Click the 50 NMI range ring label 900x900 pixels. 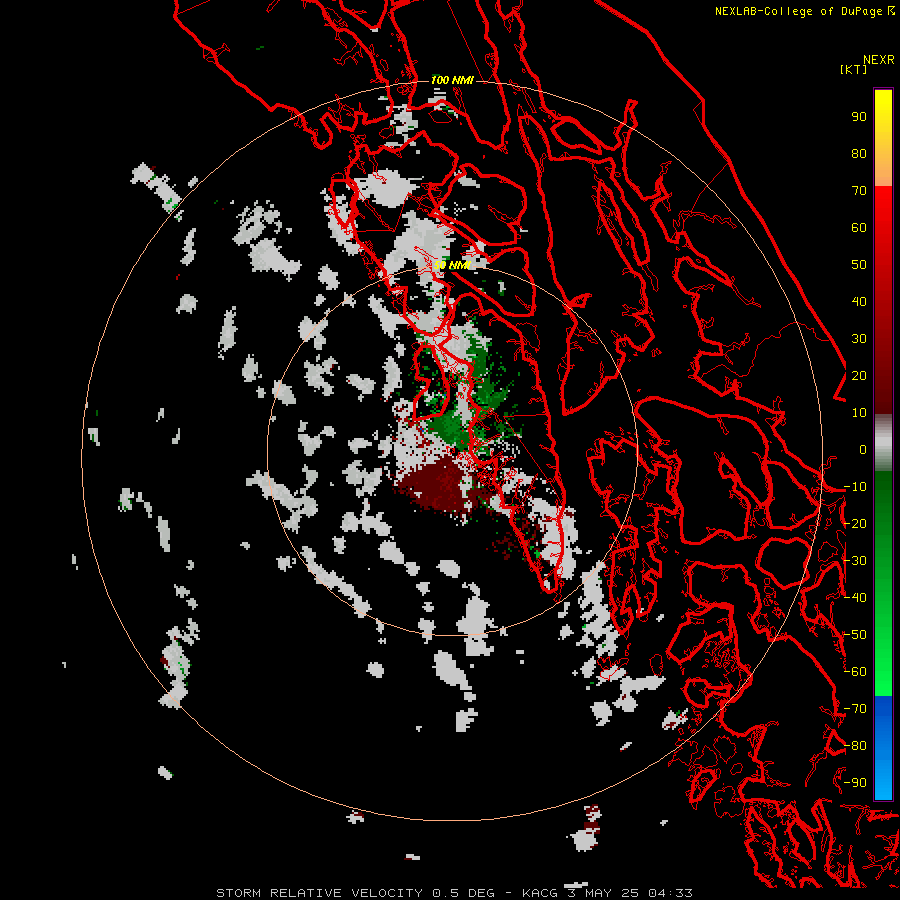452,265
